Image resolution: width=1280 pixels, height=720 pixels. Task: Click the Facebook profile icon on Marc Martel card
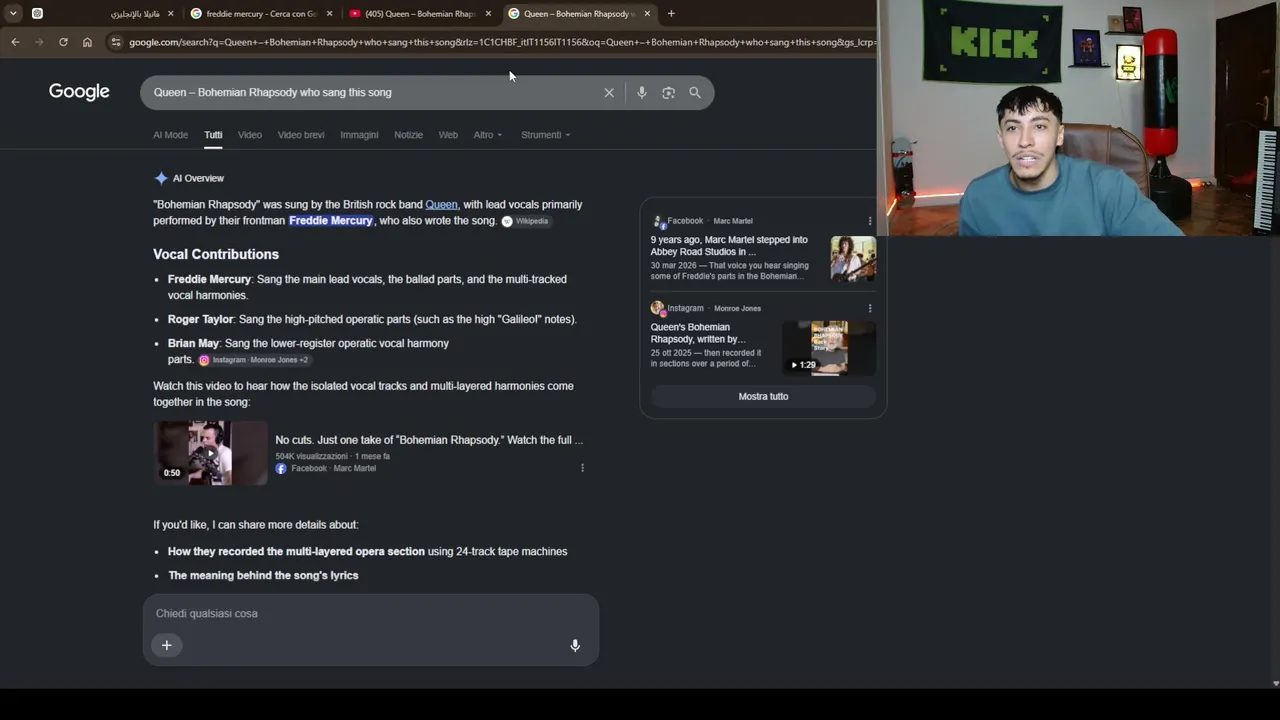[x=658, y=221]
